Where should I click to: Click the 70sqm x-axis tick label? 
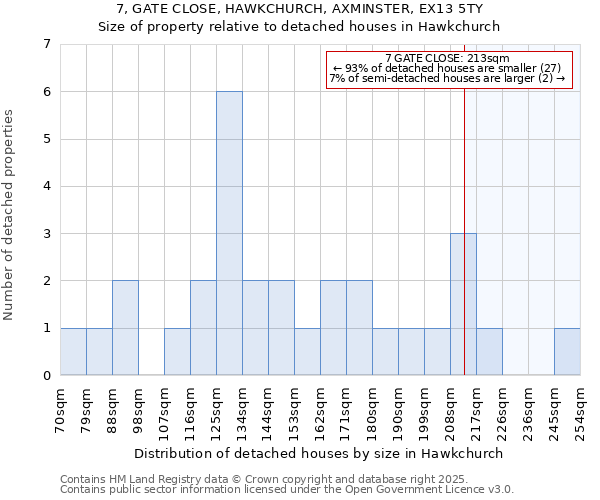tap(61, 410)
